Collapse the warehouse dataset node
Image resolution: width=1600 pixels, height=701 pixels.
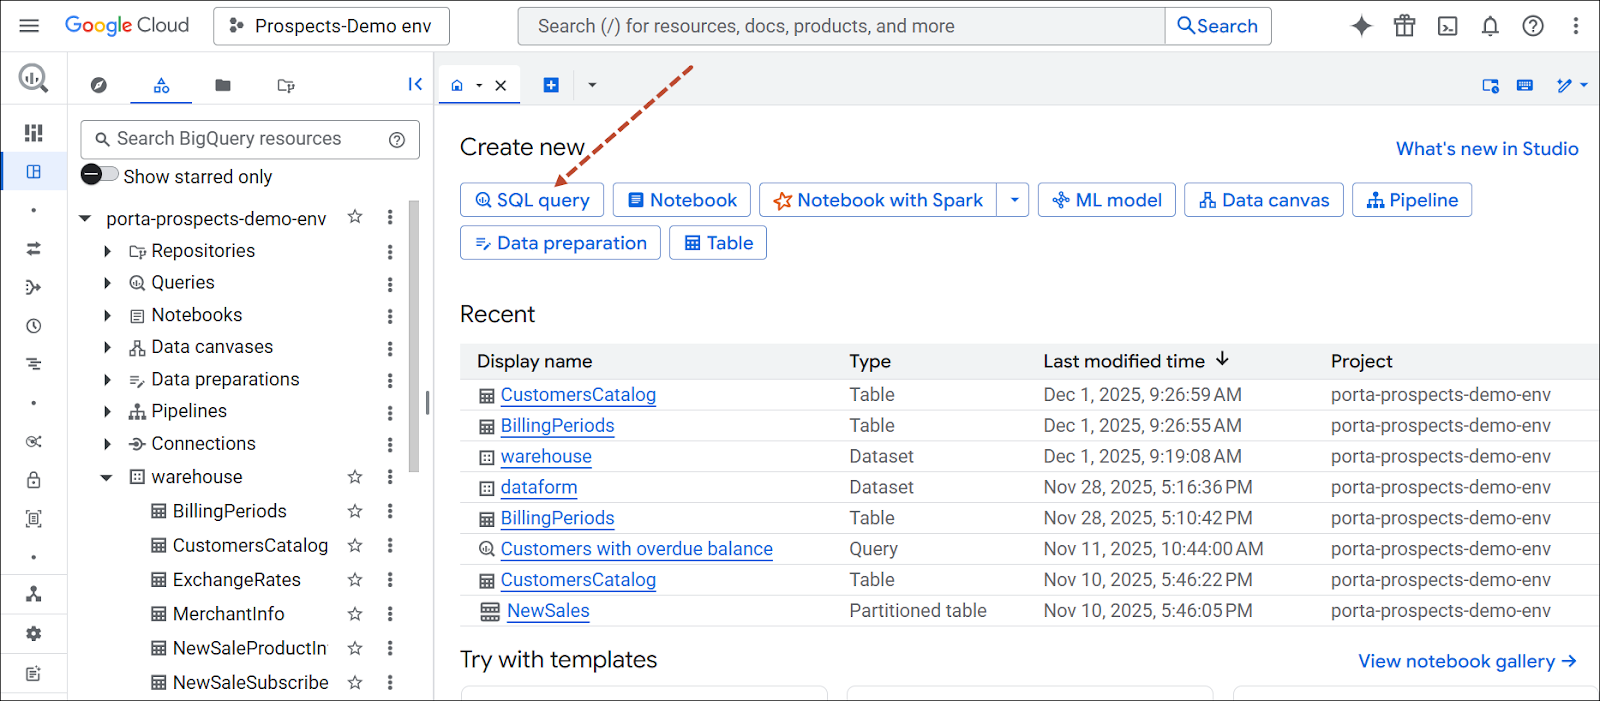107,477
